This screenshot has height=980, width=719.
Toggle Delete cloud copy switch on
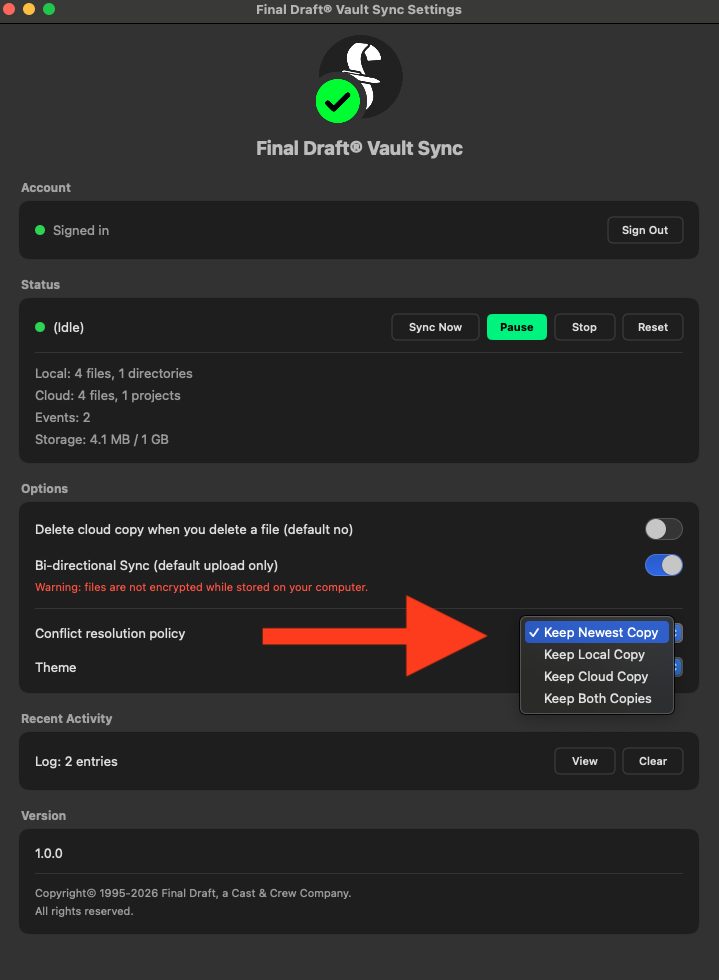coord(663,529)
